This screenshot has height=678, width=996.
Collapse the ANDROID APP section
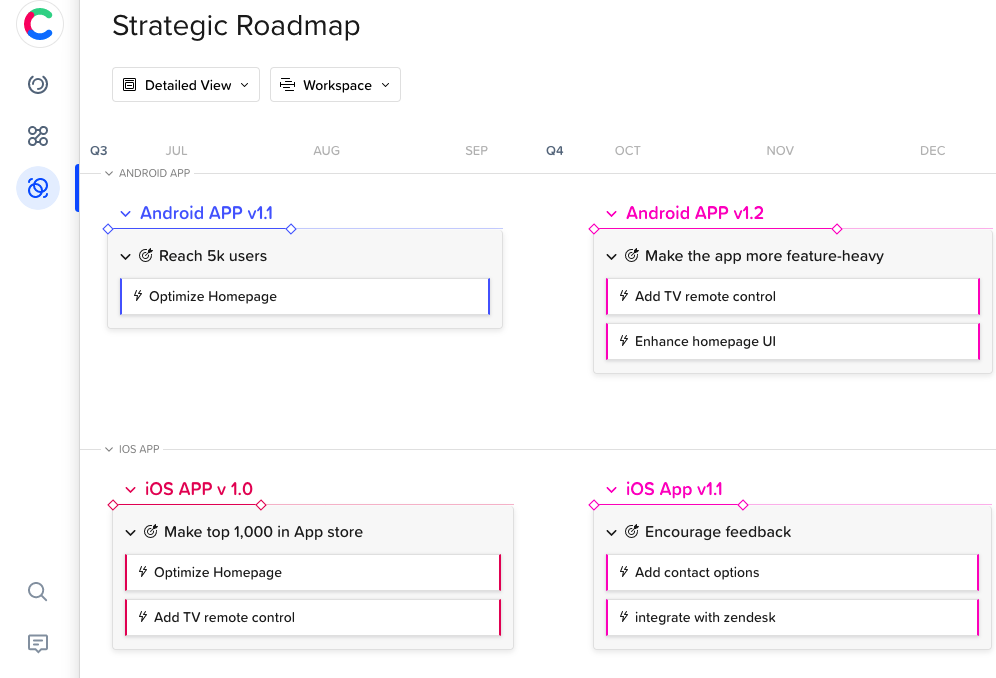tap(109, 173)
